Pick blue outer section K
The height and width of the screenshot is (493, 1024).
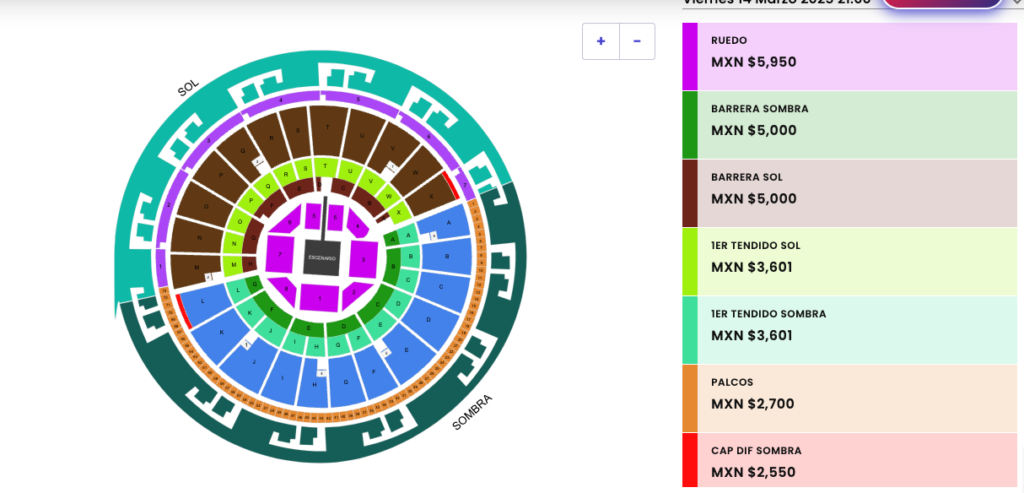(x=222, y=332)
